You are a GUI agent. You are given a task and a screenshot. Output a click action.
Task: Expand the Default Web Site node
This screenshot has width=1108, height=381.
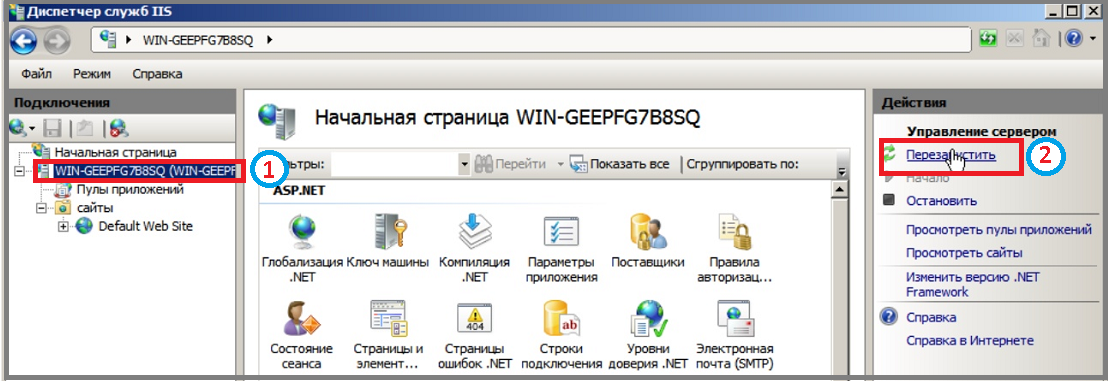point(63,226)
